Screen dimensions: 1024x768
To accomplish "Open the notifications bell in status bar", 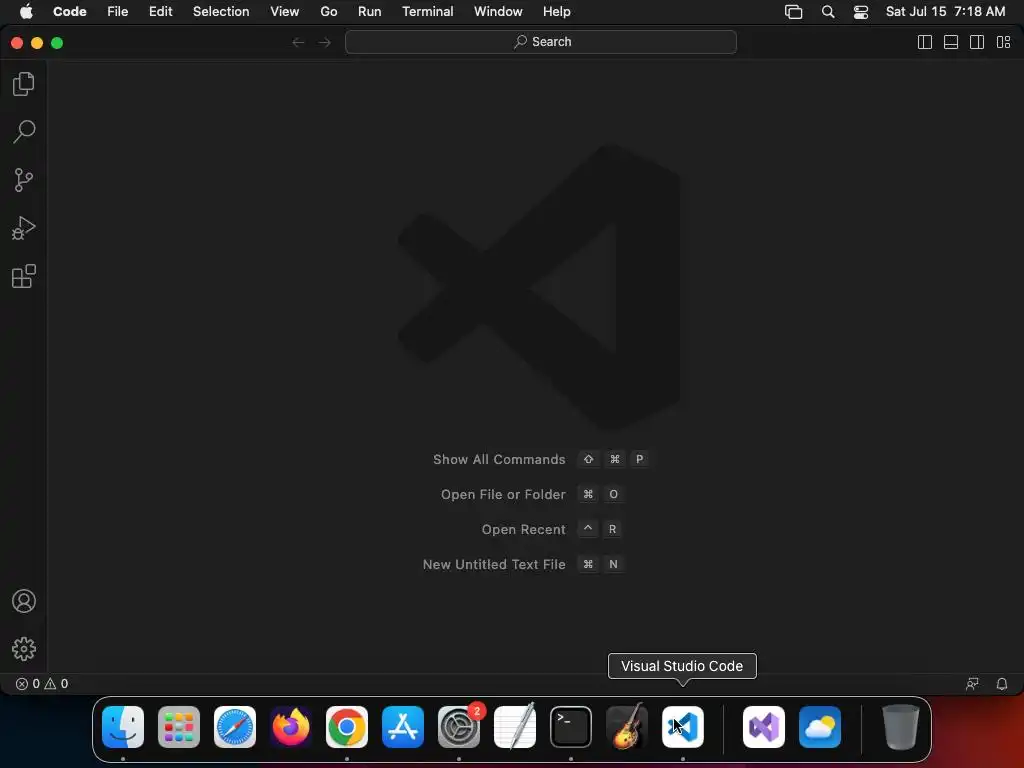I will tap(1001, 684).
